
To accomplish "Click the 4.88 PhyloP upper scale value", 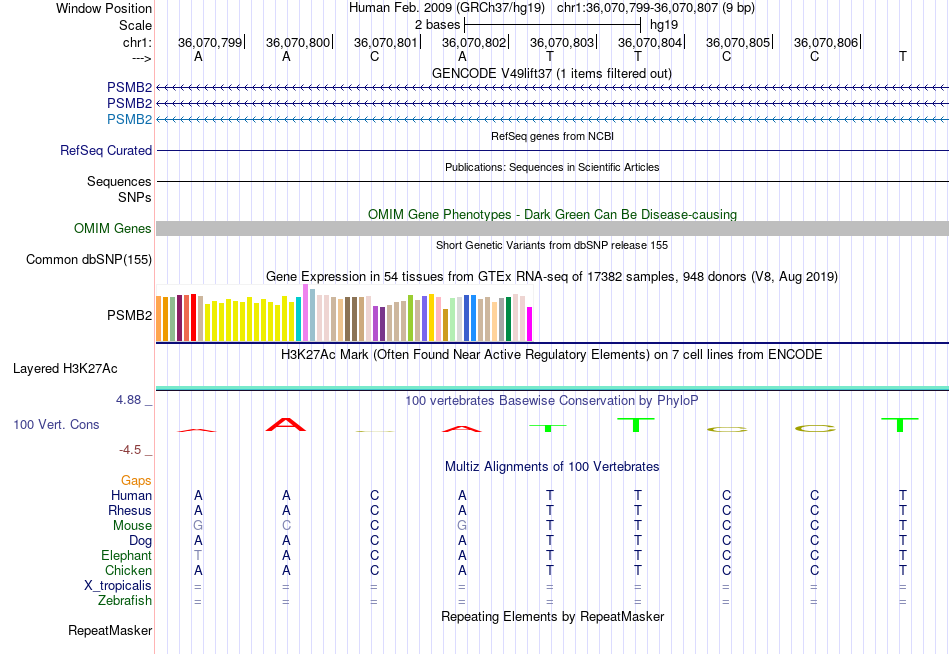I will click(128, 400).
